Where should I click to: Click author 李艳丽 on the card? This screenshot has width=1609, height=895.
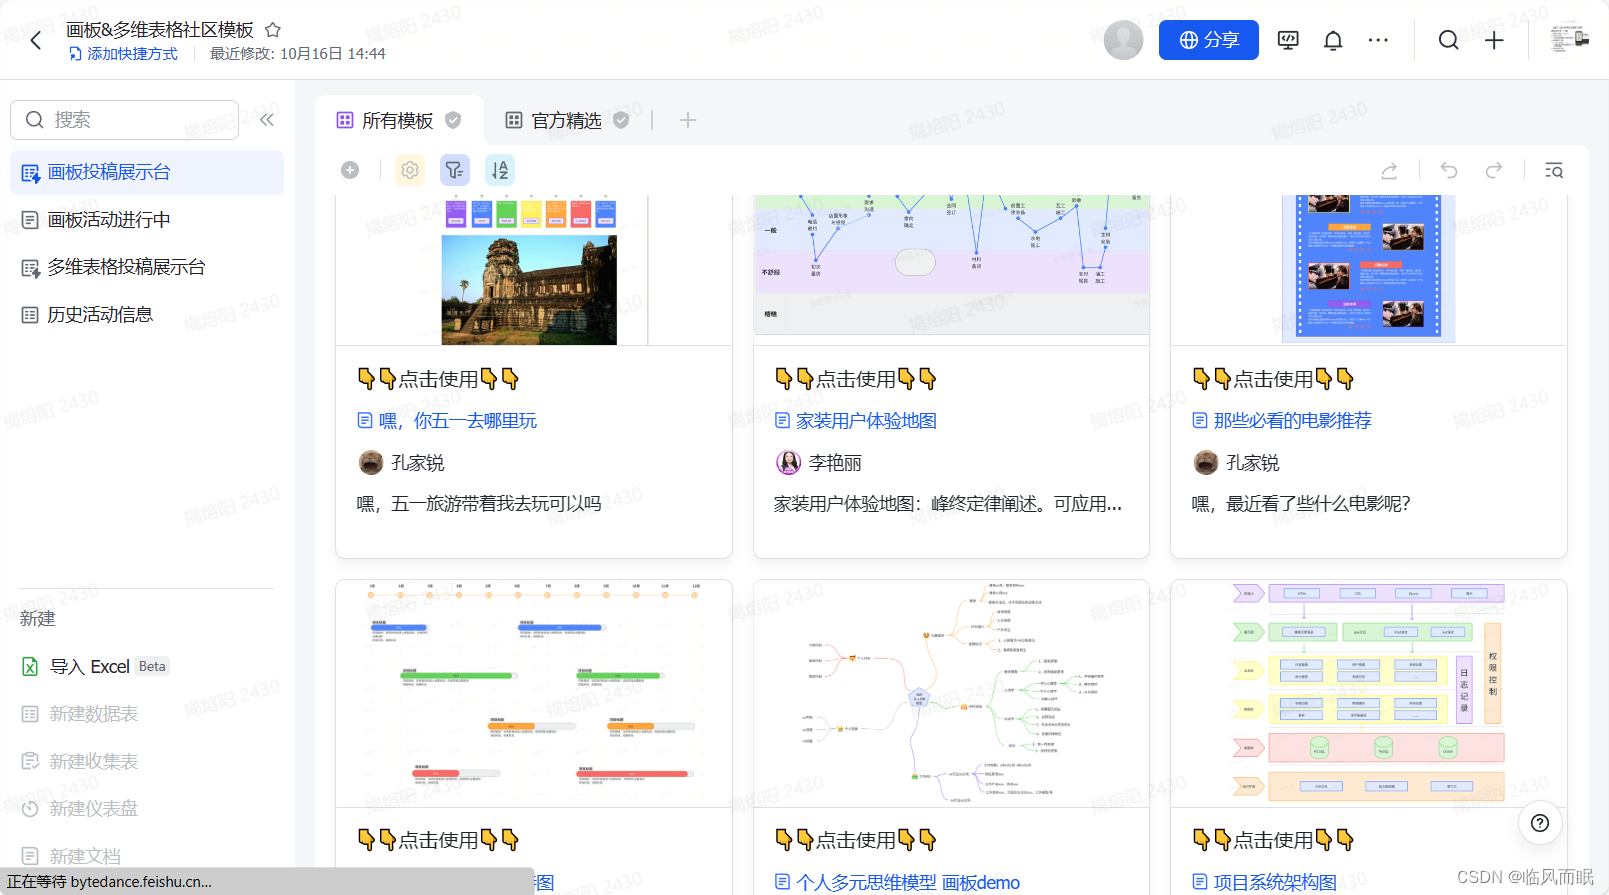tap(819, 463)
